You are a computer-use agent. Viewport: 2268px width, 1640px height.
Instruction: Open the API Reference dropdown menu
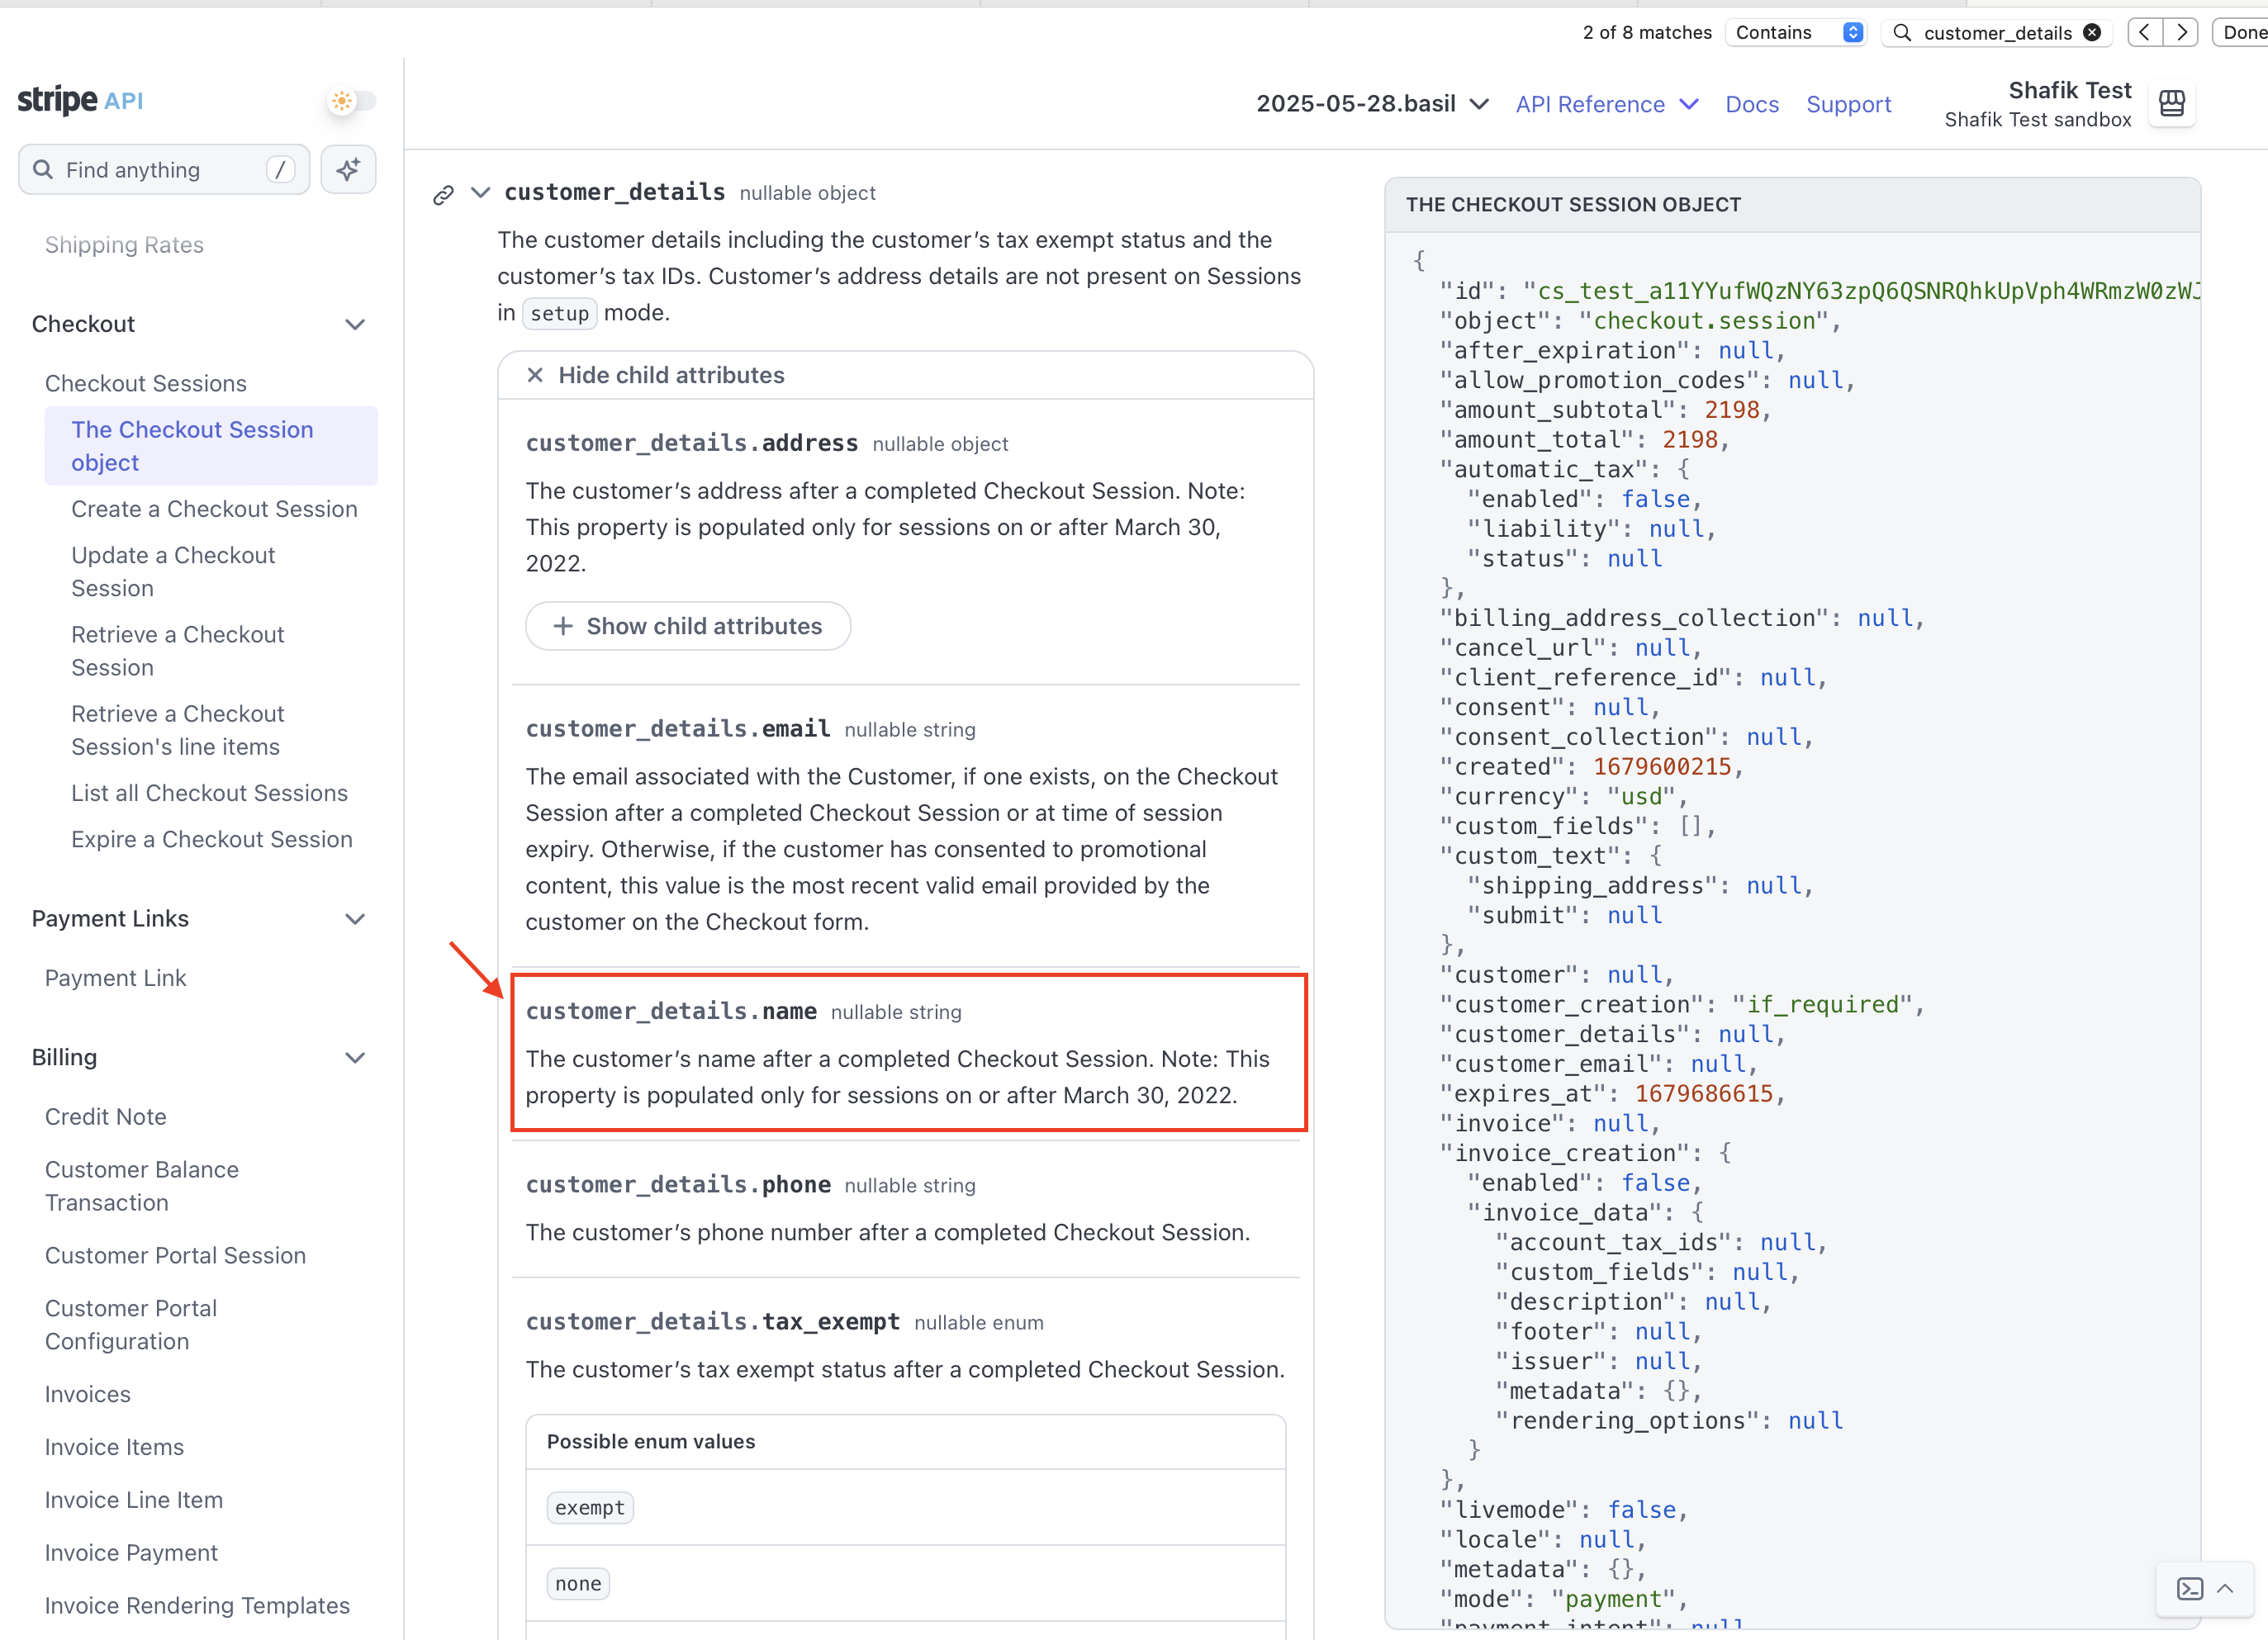tap(1606, 104)
